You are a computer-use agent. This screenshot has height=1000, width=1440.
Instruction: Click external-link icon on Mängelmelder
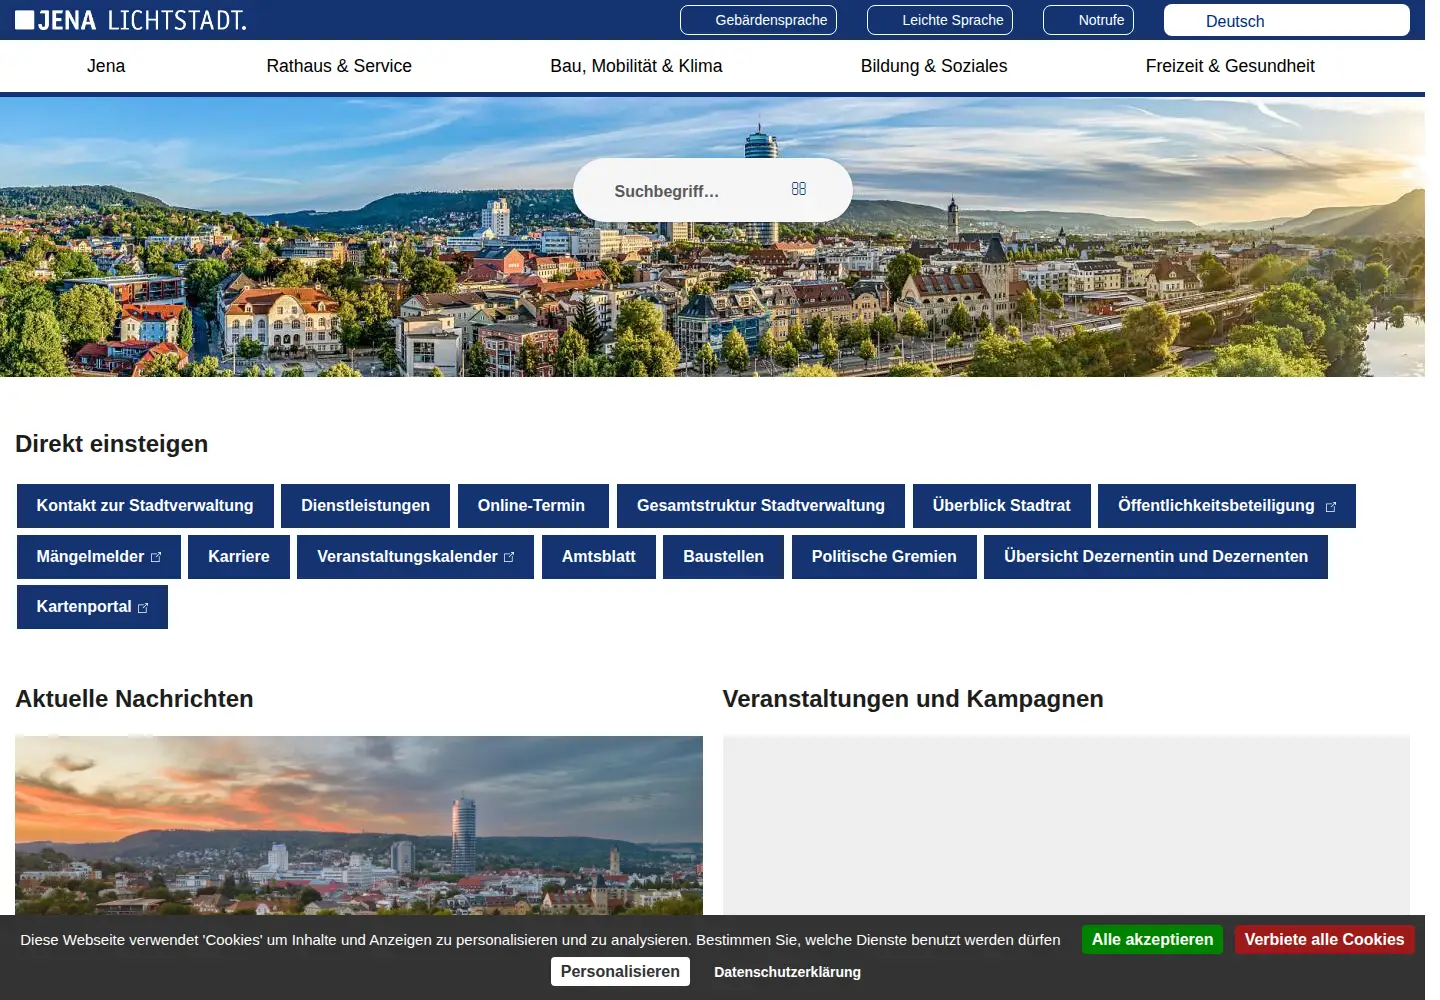[x=155, y=558]
